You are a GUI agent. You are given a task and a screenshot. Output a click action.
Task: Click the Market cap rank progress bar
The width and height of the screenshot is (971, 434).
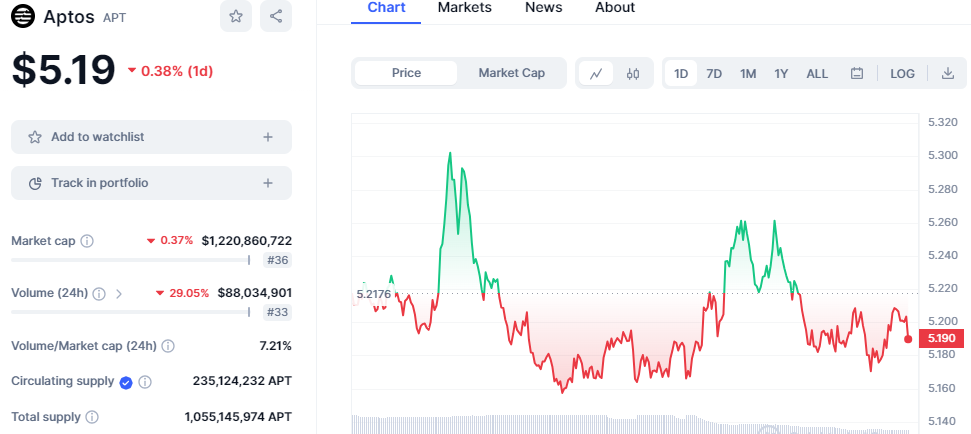pos(131,260)
